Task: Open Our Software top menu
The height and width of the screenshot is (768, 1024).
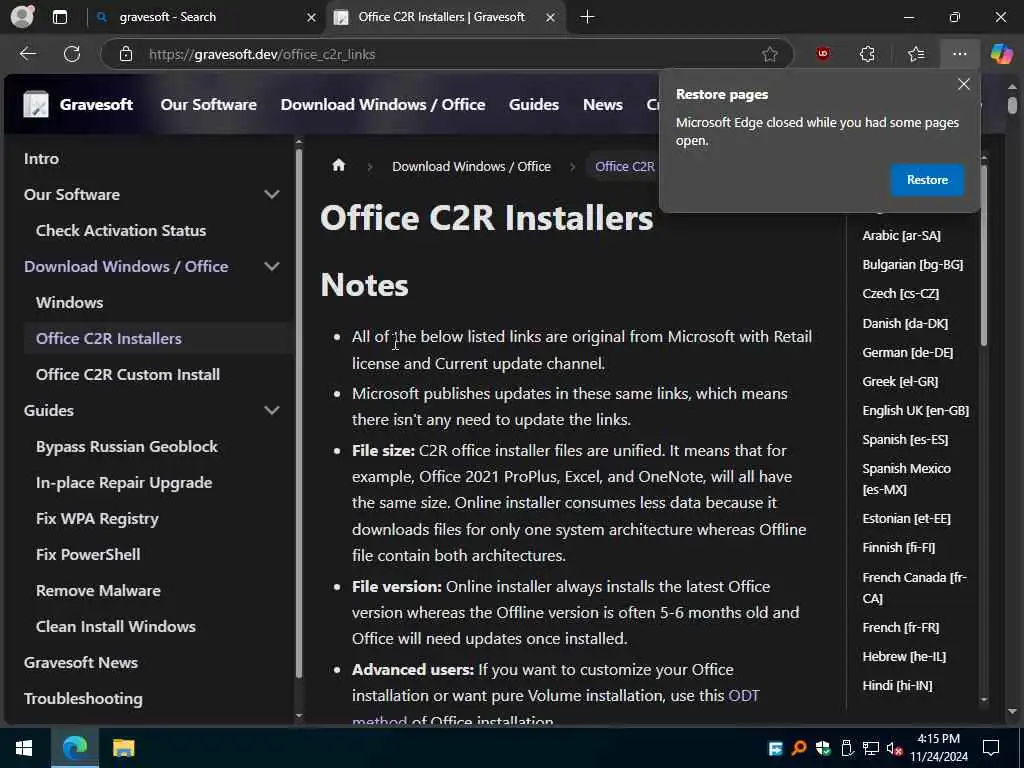Action: 208,104
